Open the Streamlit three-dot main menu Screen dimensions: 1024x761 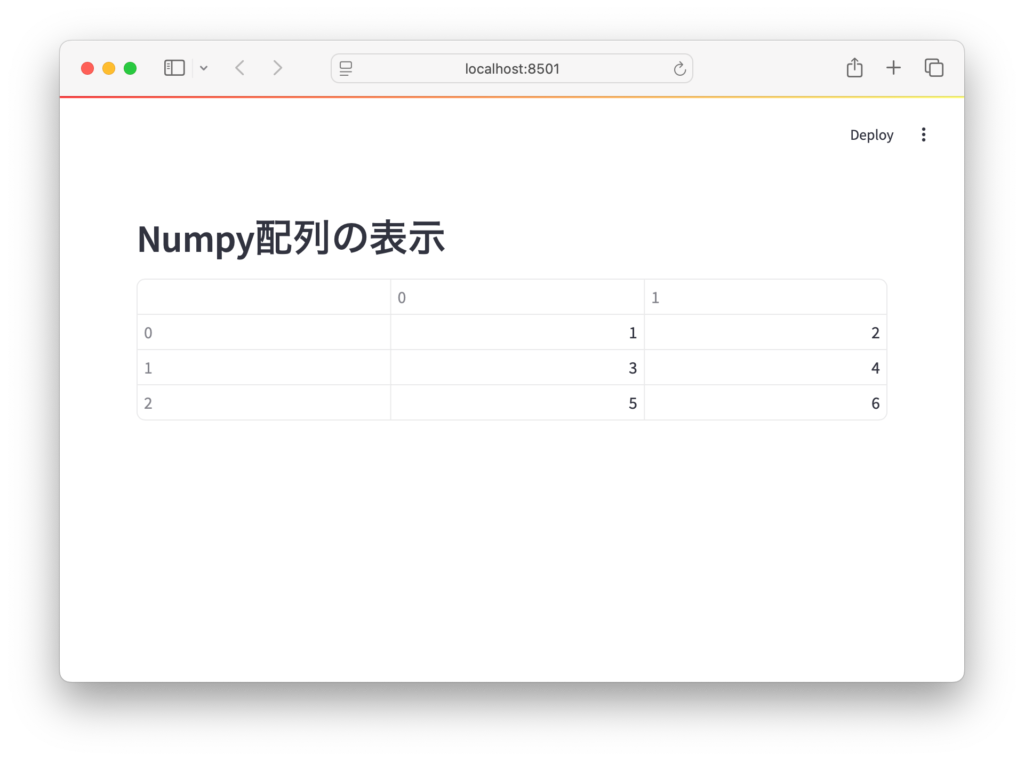tap(923, 135)
